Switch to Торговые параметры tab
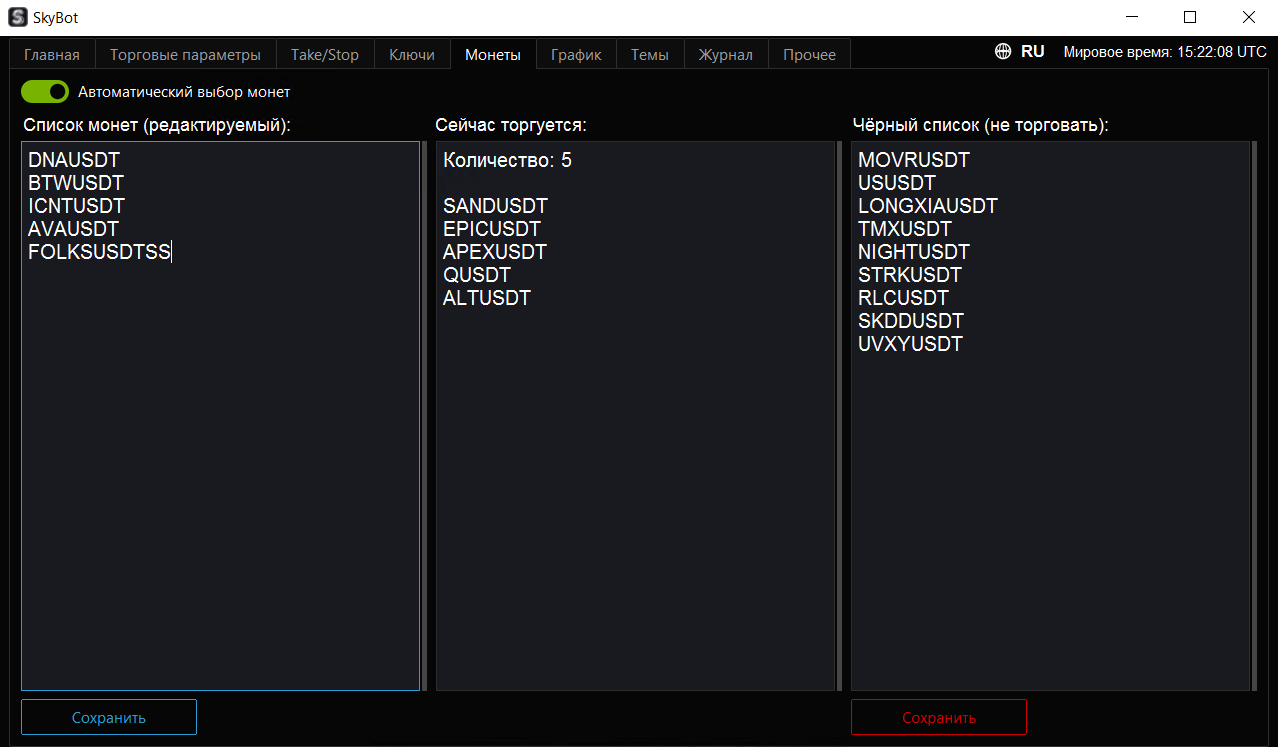 pos(185,55)
